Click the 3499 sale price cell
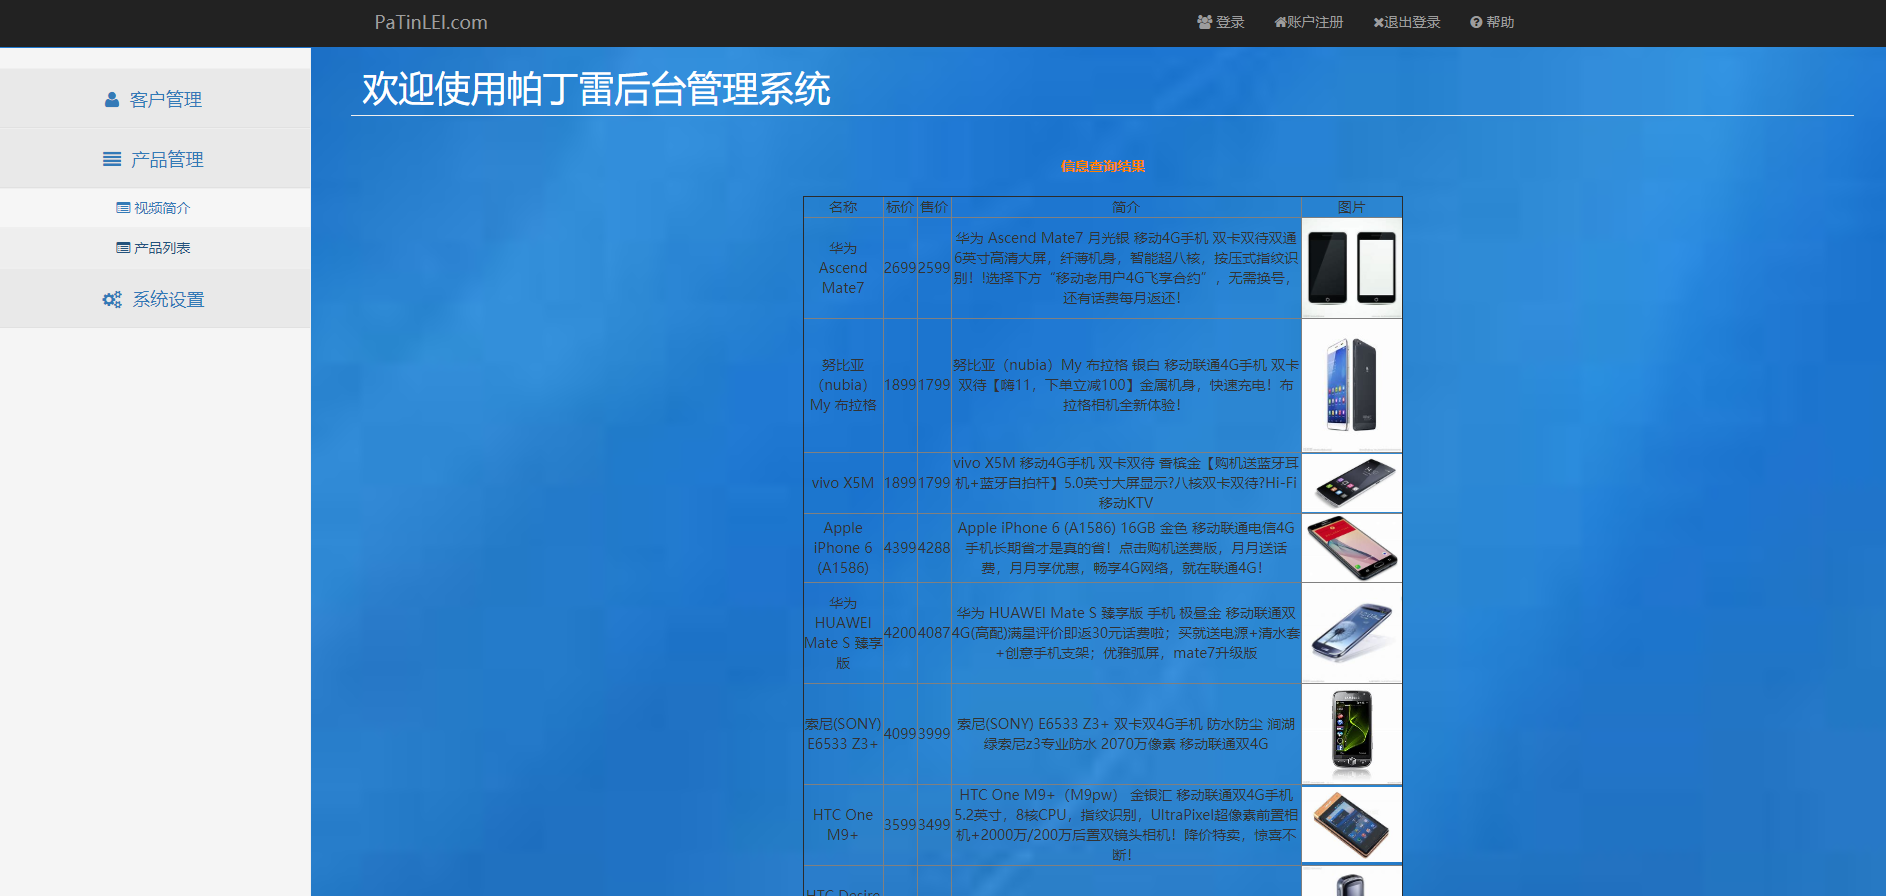 coord(934,825)
